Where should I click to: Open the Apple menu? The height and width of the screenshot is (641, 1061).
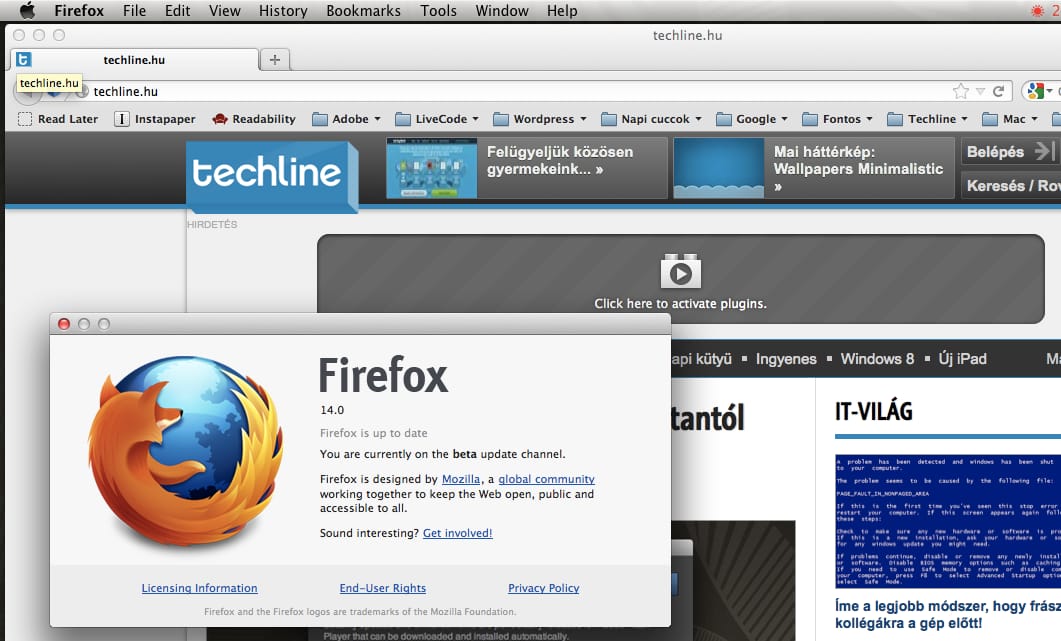[x=27, y=10]
